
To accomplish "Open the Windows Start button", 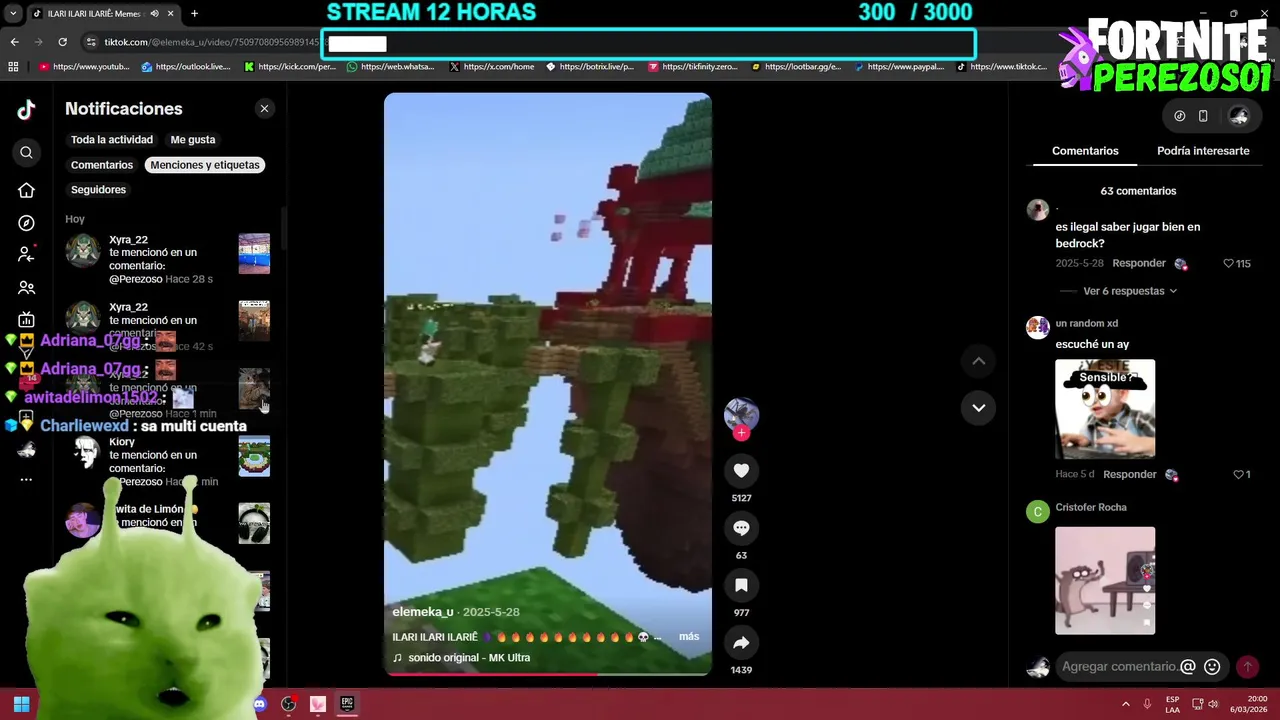I will 21,704.
